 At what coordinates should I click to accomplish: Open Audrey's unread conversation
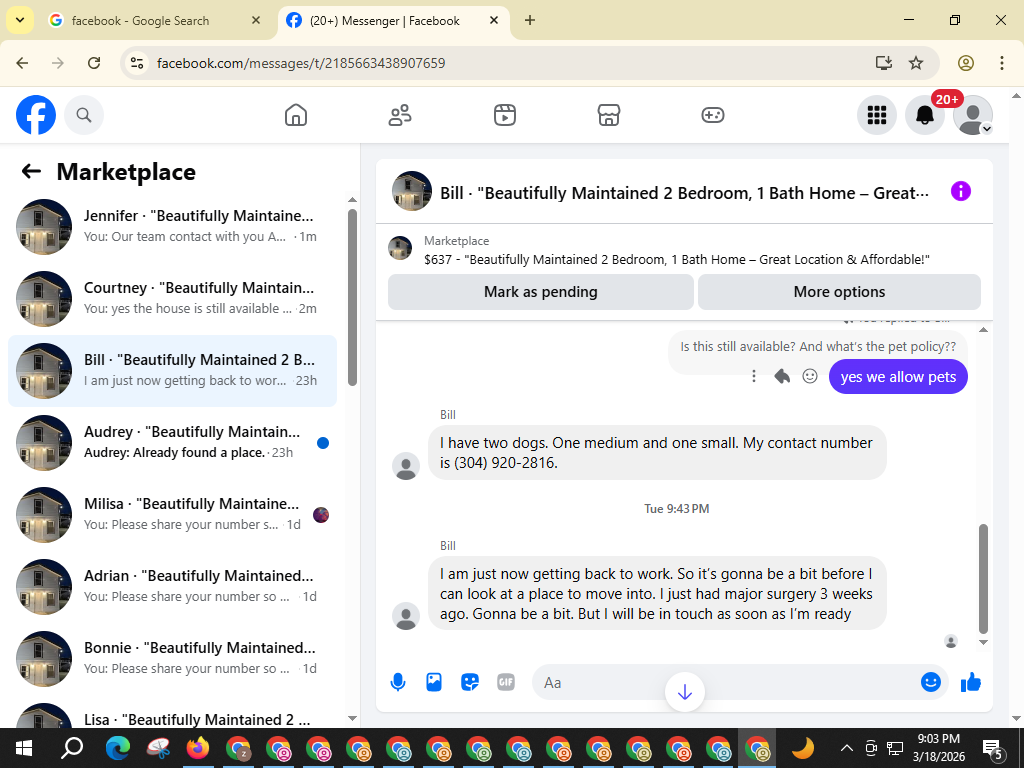point(172,442)
